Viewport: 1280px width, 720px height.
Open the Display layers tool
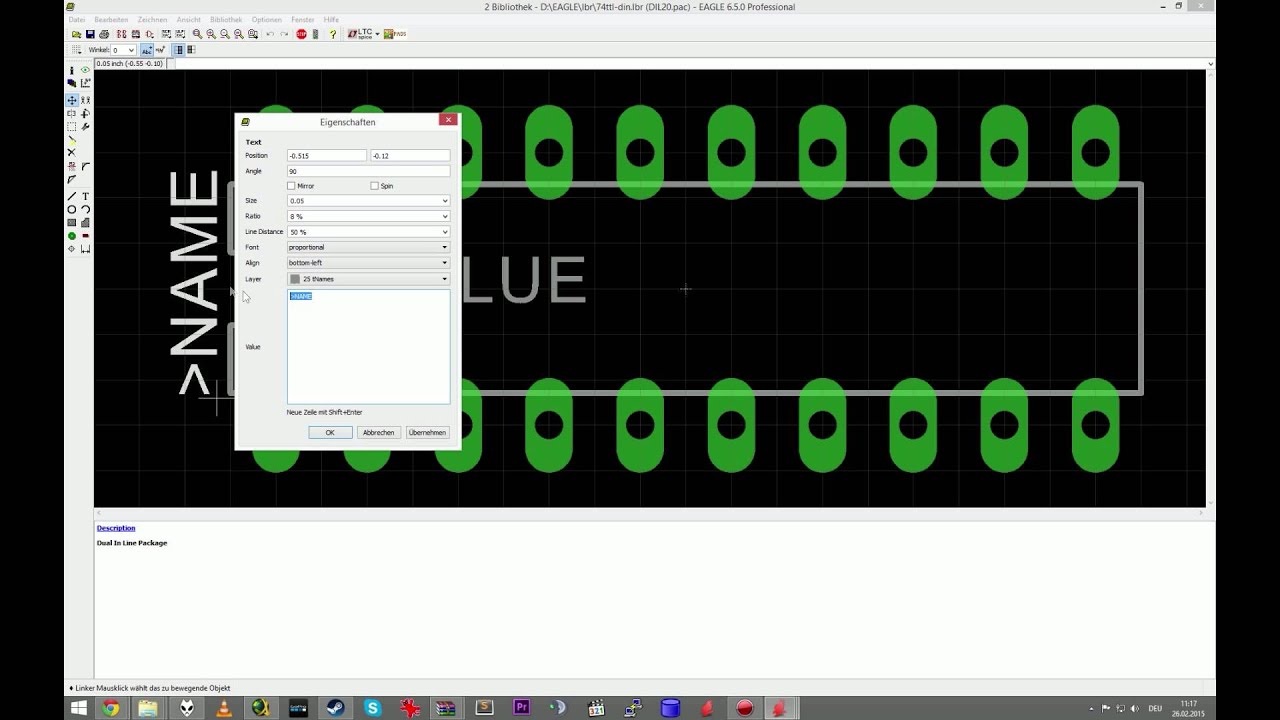pos(72,83)
